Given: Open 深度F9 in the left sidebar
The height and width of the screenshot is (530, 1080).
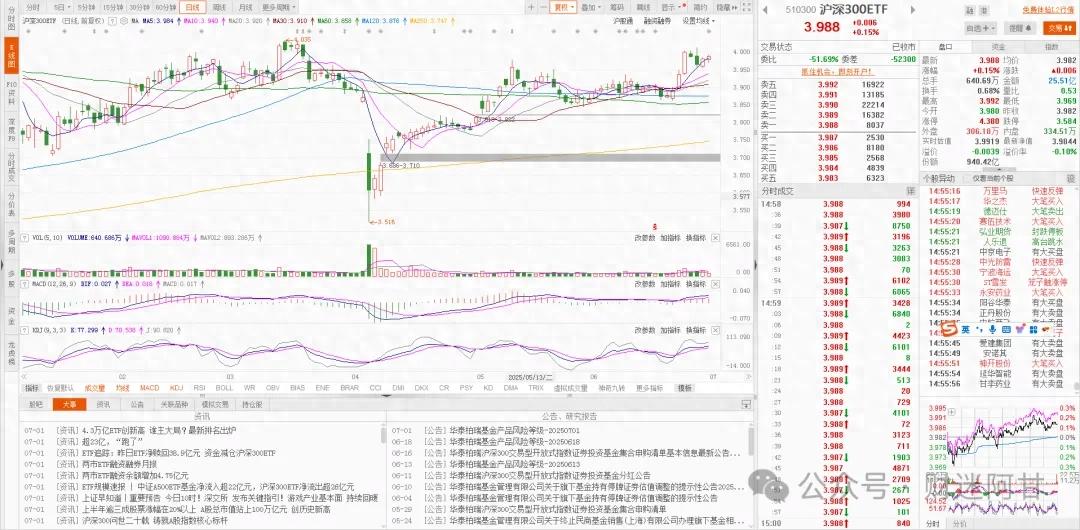Looking at the screenshot, I should 11,129.
